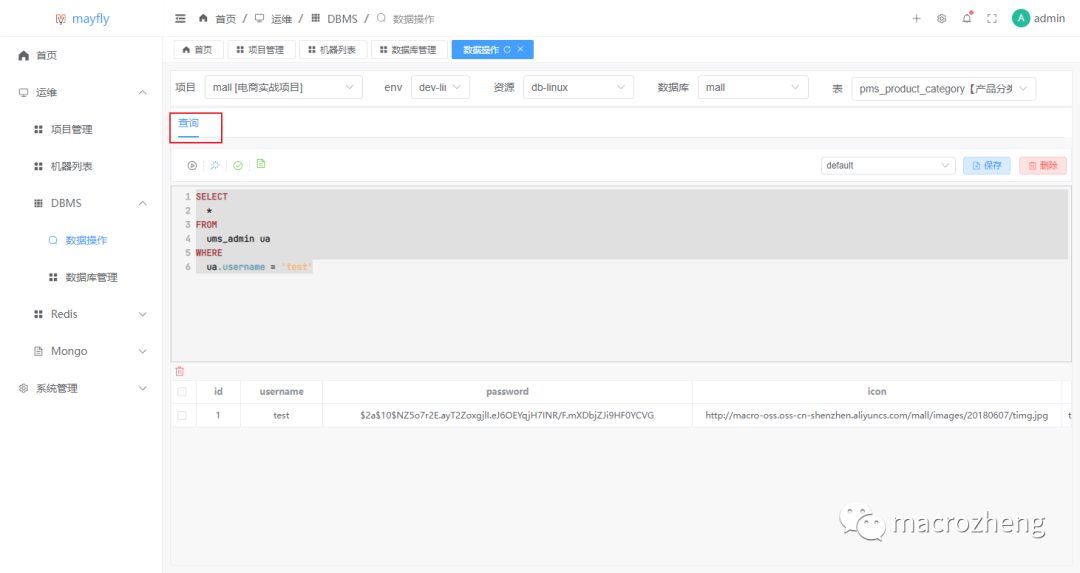Screen dimensions: 1080x573
Task: Click the green submit checkmark icon
Action: point(238,165)
